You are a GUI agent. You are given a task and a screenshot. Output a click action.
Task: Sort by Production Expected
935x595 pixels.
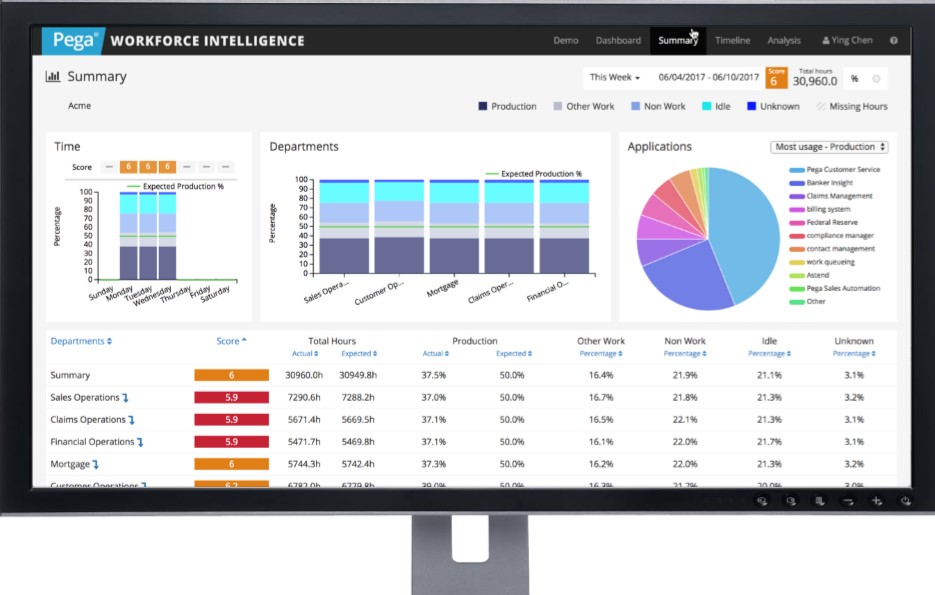pos(514,354)
